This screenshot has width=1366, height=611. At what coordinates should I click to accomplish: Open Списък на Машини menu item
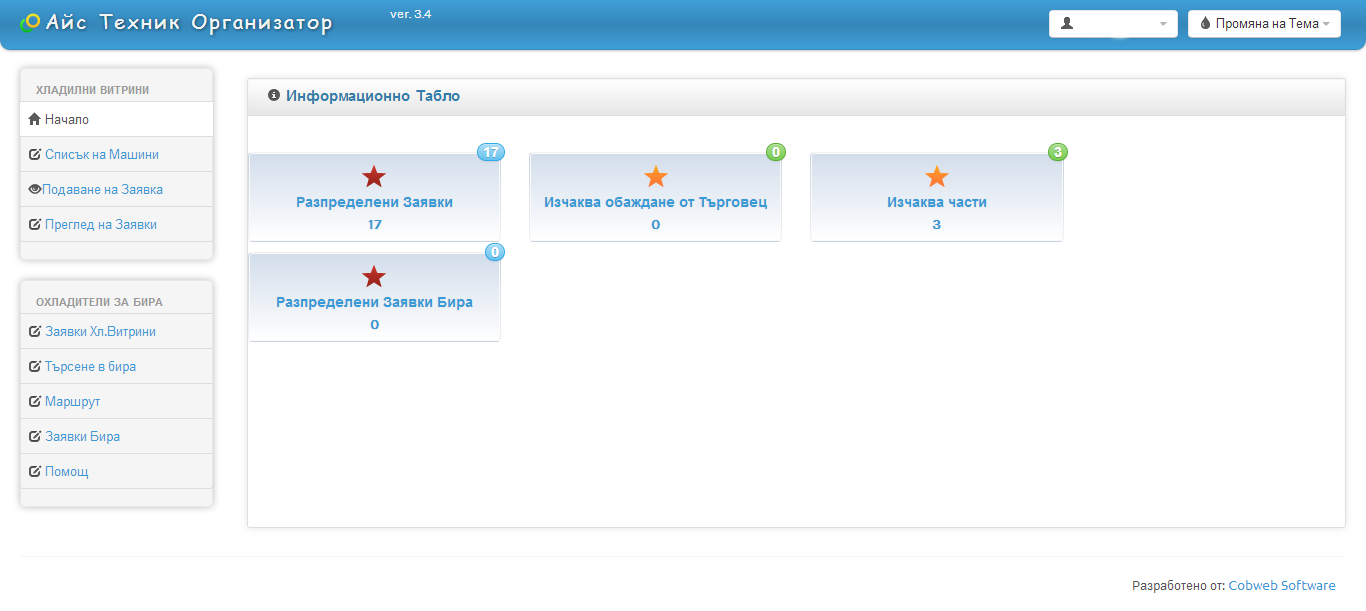click(116, 155)
